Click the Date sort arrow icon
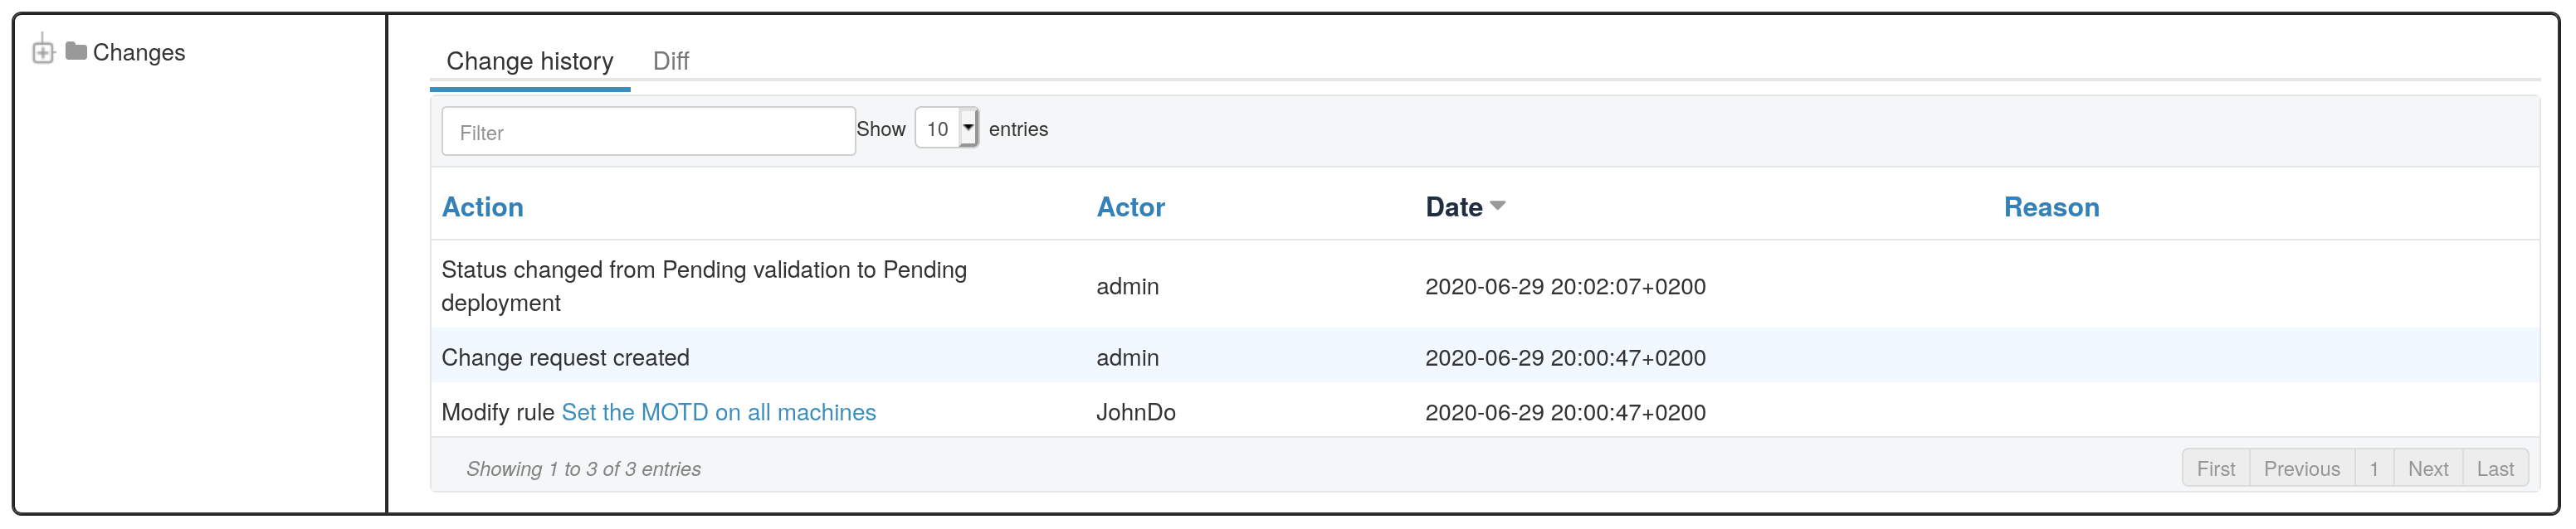 click(1497, 206)
